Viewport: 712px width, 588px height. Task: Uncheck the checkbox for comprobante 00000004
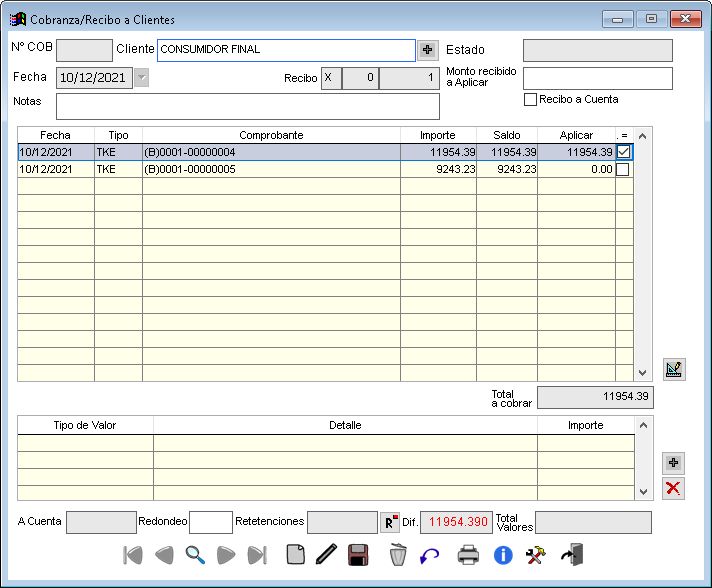point(623,152)
